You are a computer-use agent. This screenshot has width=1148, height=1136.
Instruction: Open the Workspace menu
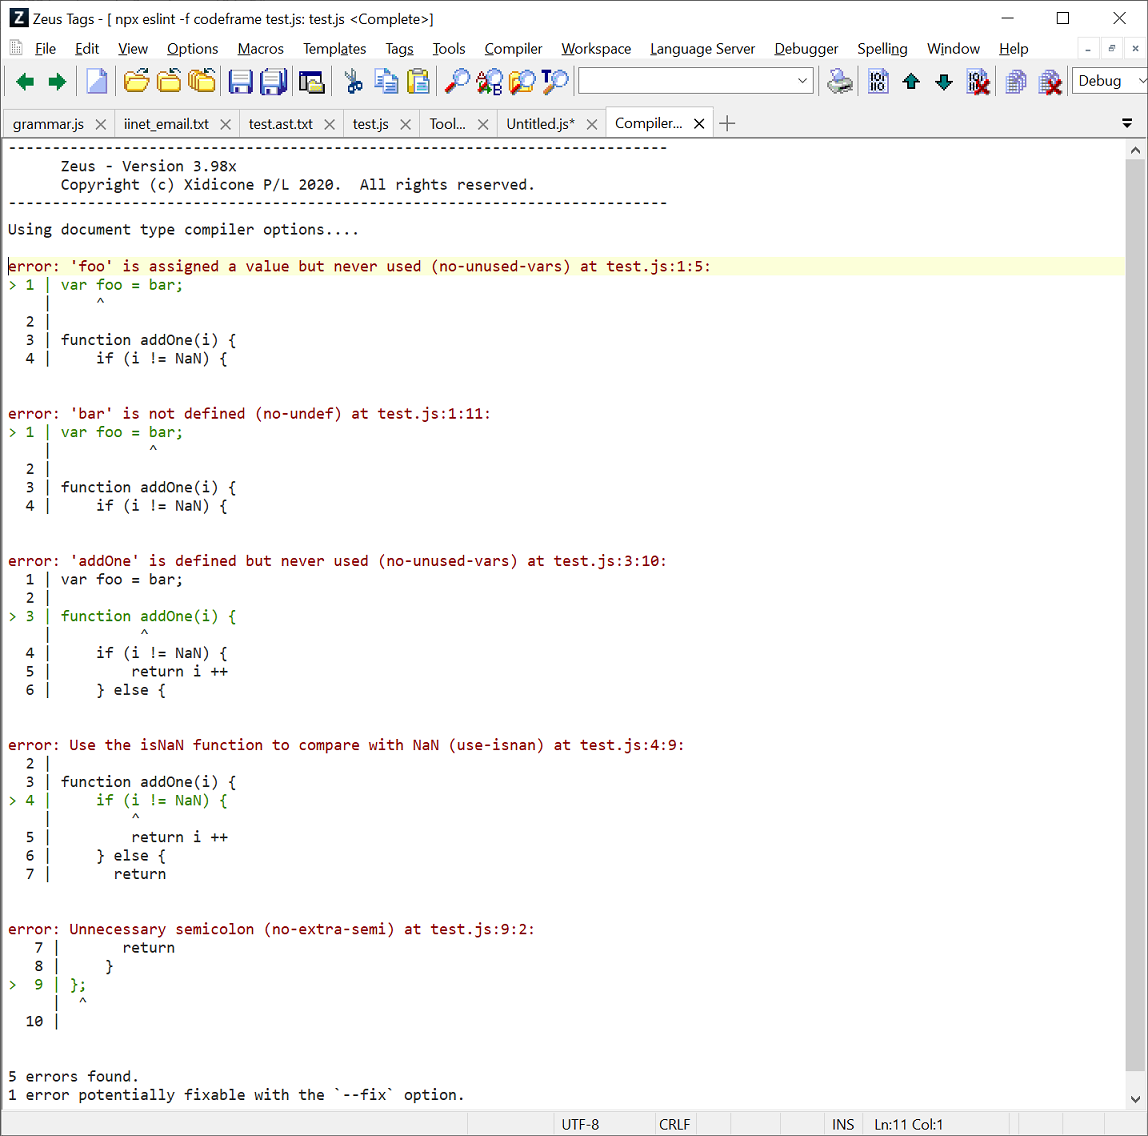pos(596,48)
